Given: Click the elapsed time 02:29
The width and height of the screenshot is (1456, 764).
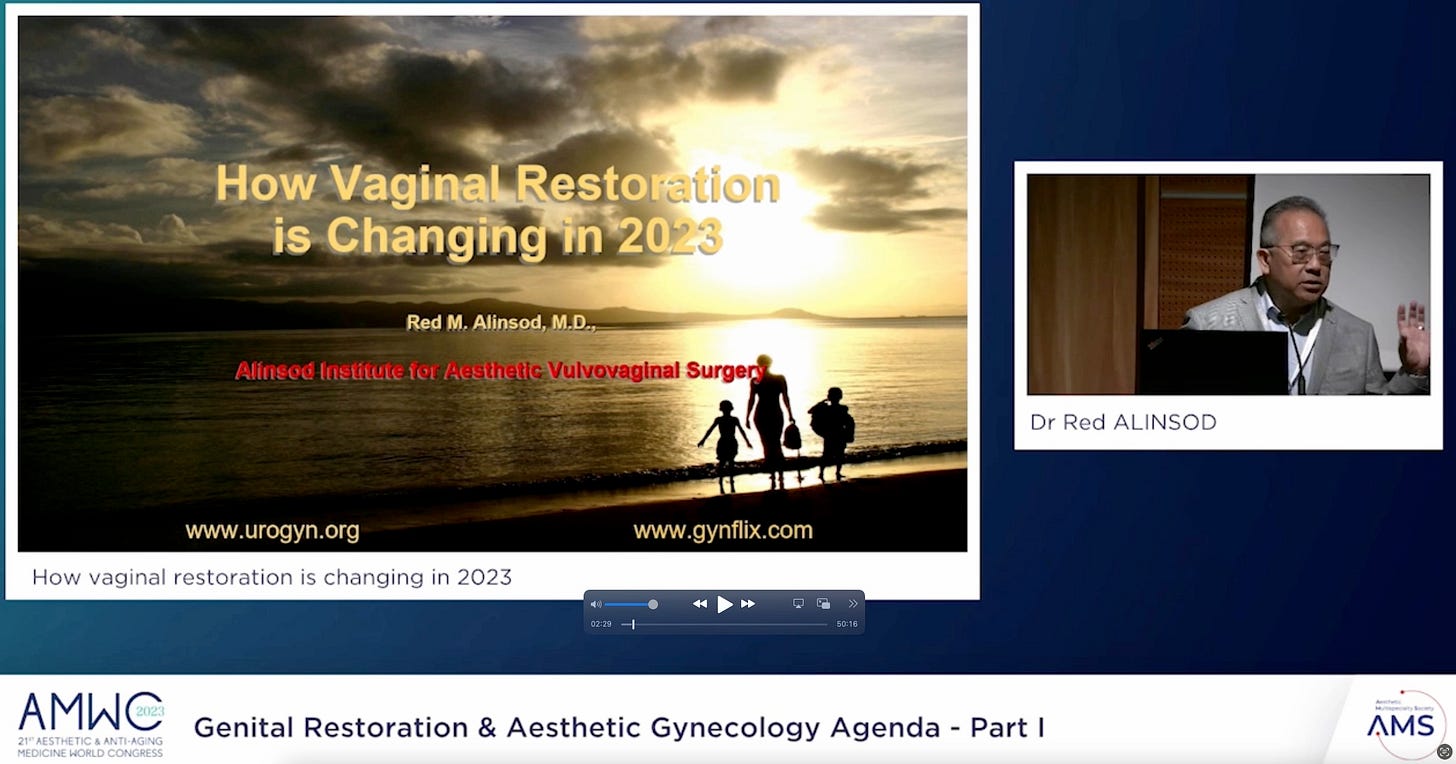Looking at the screenshot, I should (601, 624).
